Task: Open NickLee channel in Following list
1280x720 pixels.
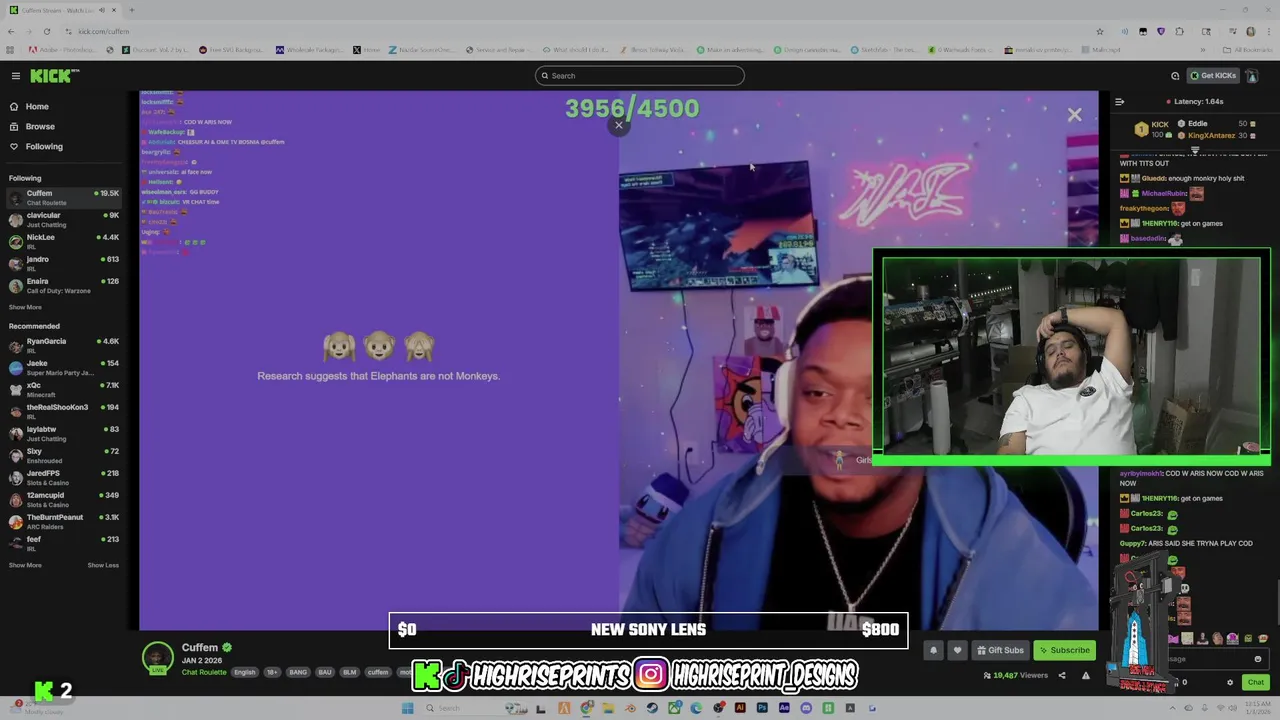Action: coord(64,241)
